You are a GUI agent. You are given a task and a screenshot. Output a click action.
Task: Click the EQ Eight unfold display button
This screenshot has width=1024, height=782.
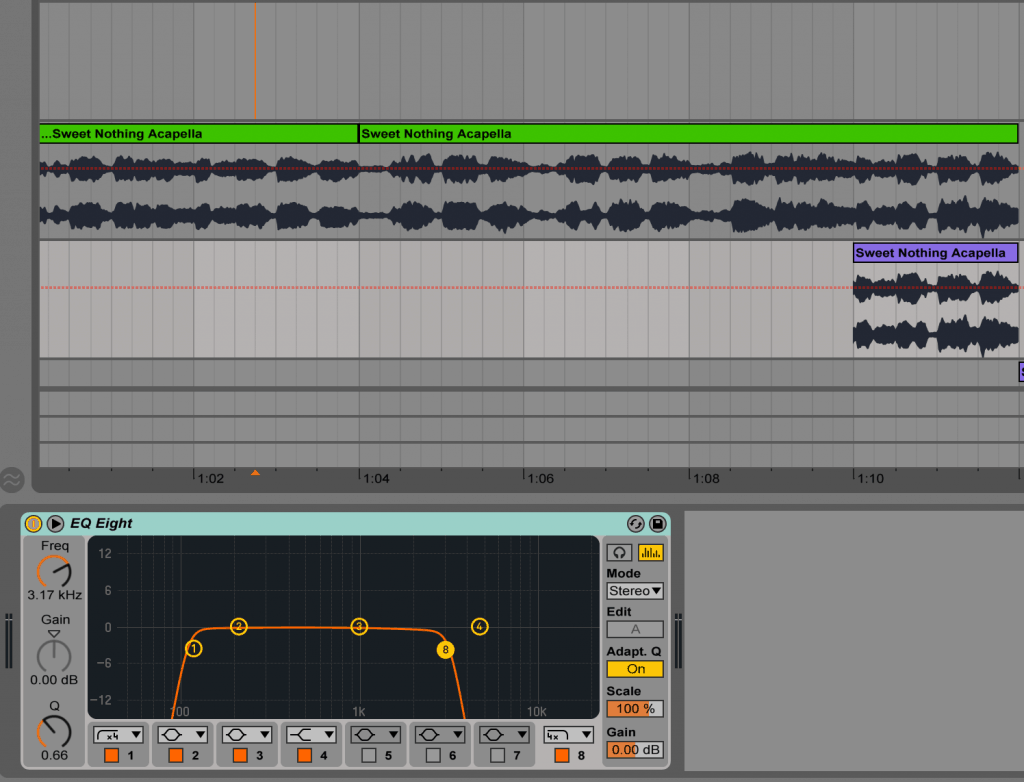pos(56,523)
